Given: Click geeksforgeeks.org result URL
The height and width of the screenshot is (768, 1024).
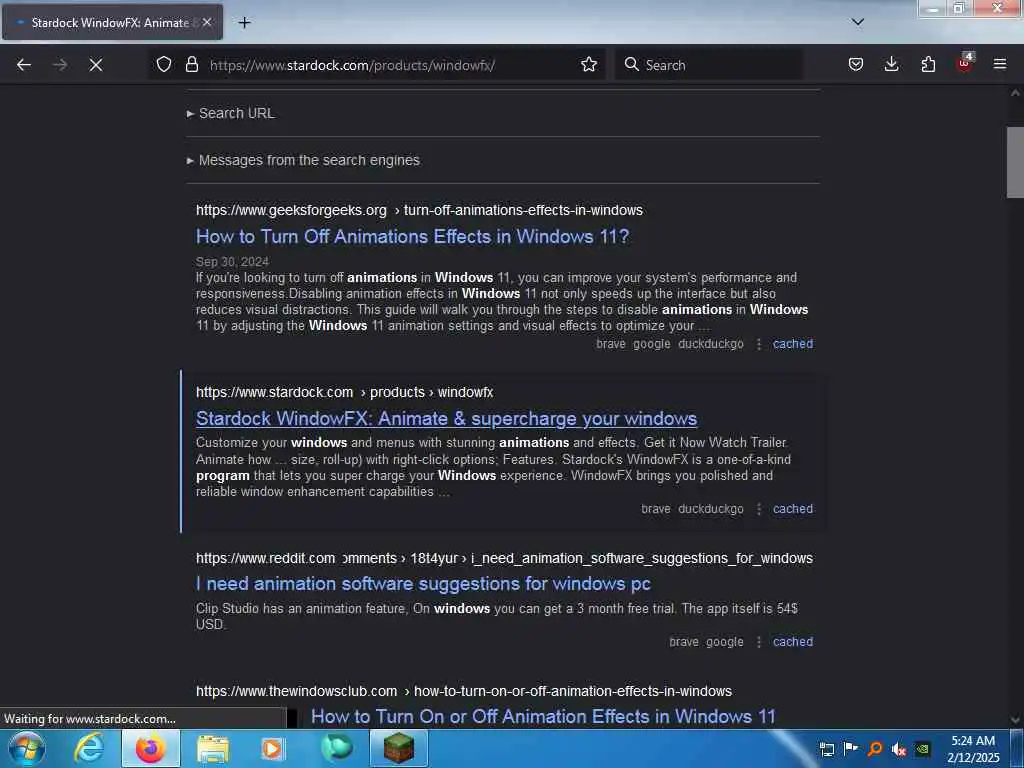Looking at the screenshot, I should point(419,210).
